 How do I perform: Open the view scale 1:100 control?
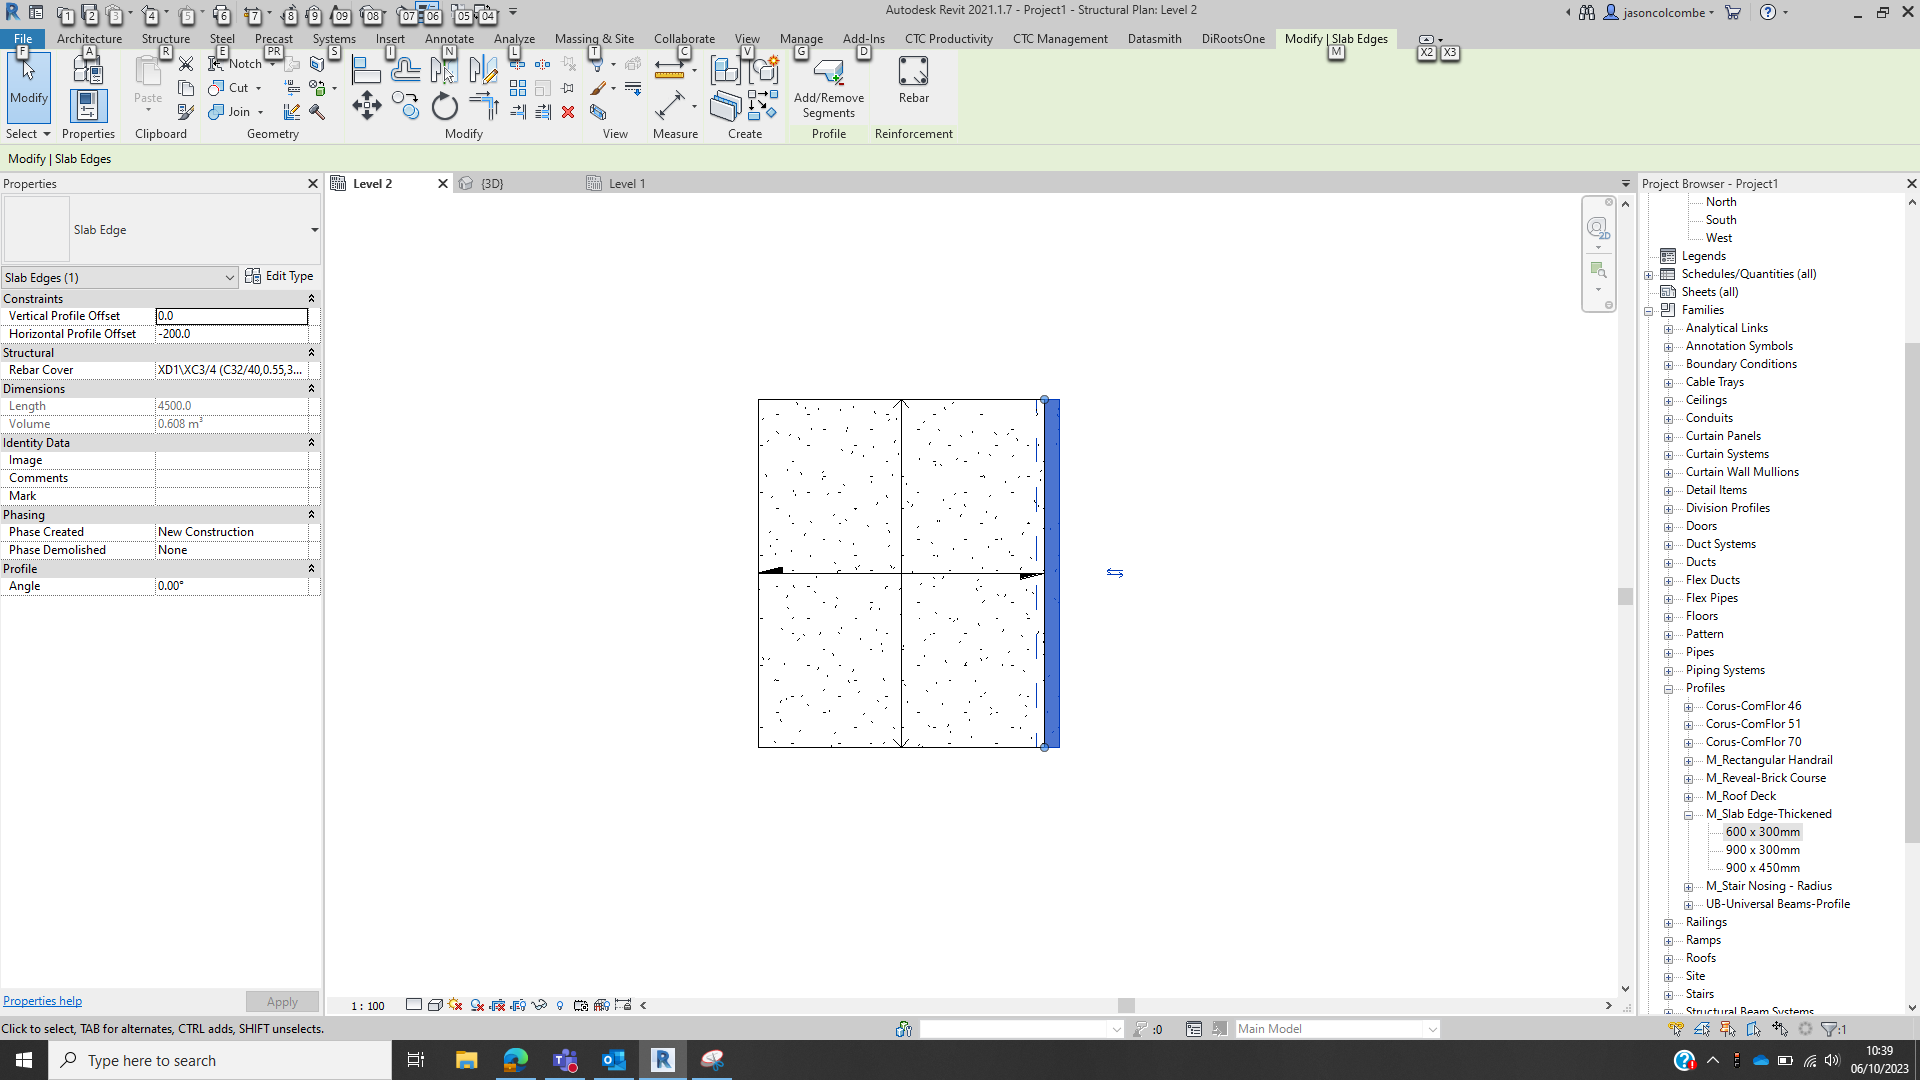pyautogui.click(x=367, y=1005)
